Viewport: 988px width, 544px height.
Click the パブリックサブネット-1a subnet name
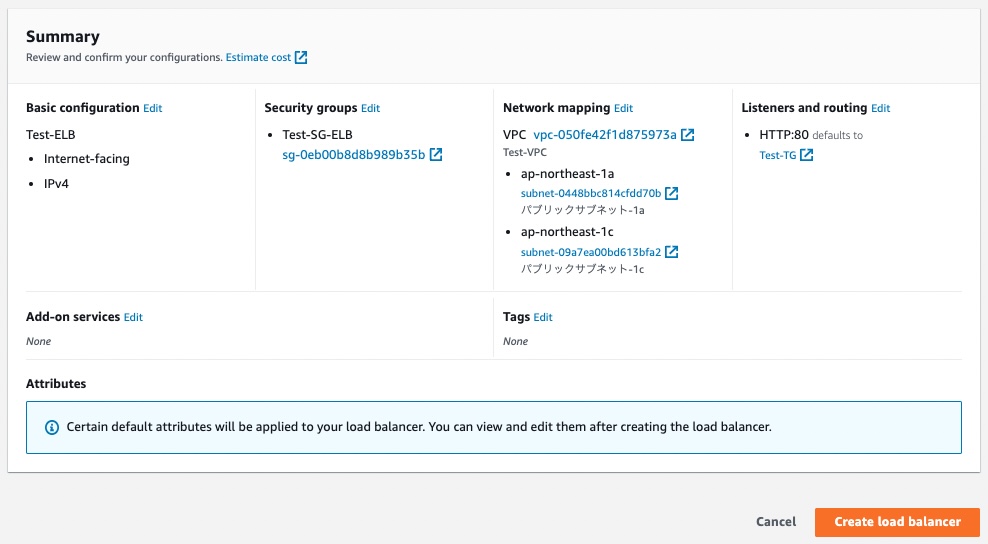(582, 211)
